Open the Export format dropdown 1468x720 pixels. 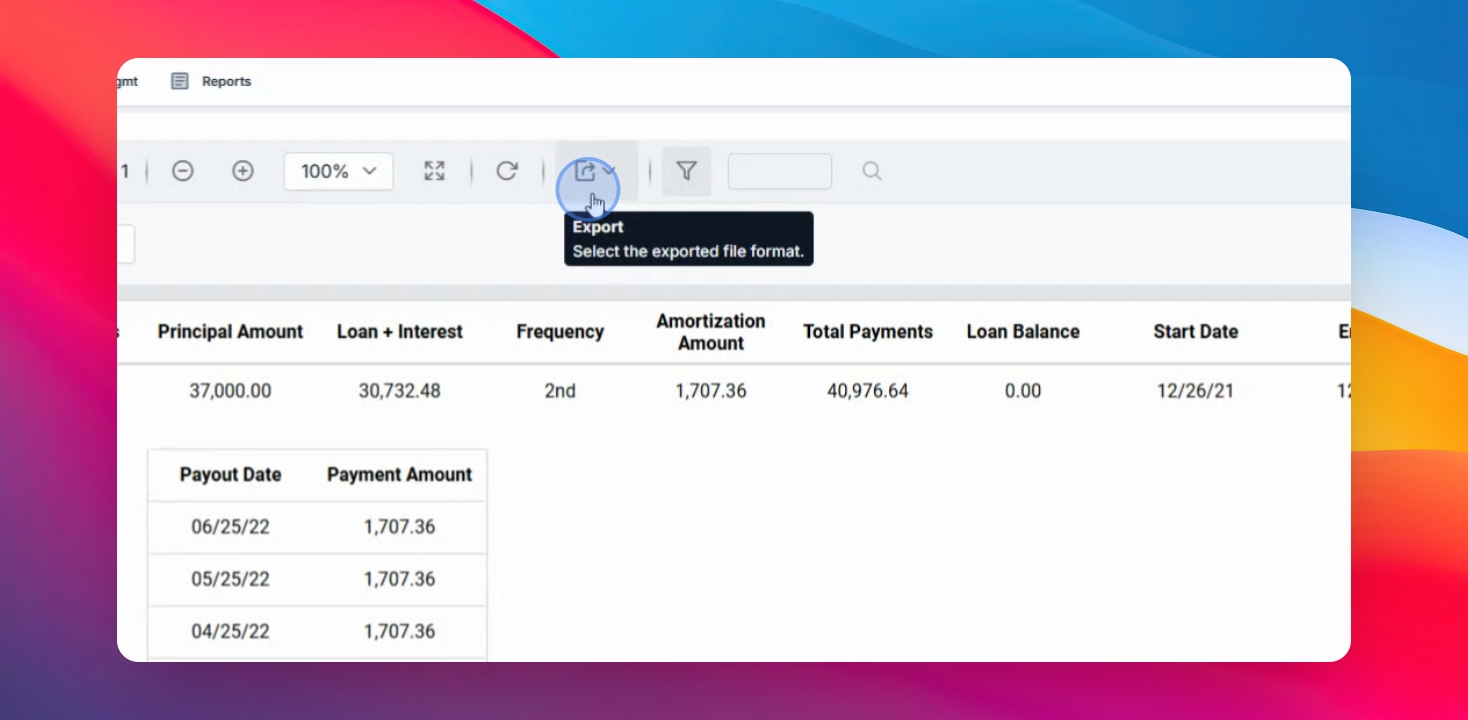tap(596, 171)
